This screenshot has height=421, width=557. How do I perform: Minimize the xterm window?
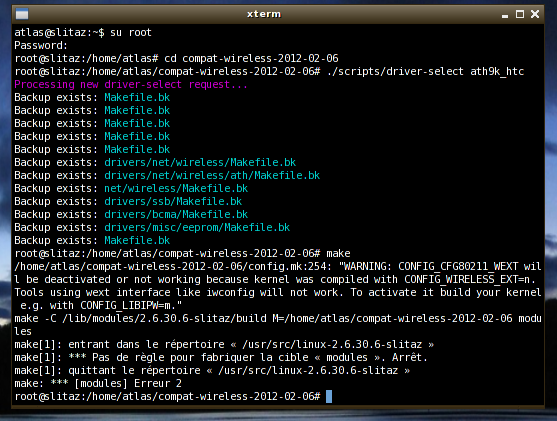pos(505,15)
